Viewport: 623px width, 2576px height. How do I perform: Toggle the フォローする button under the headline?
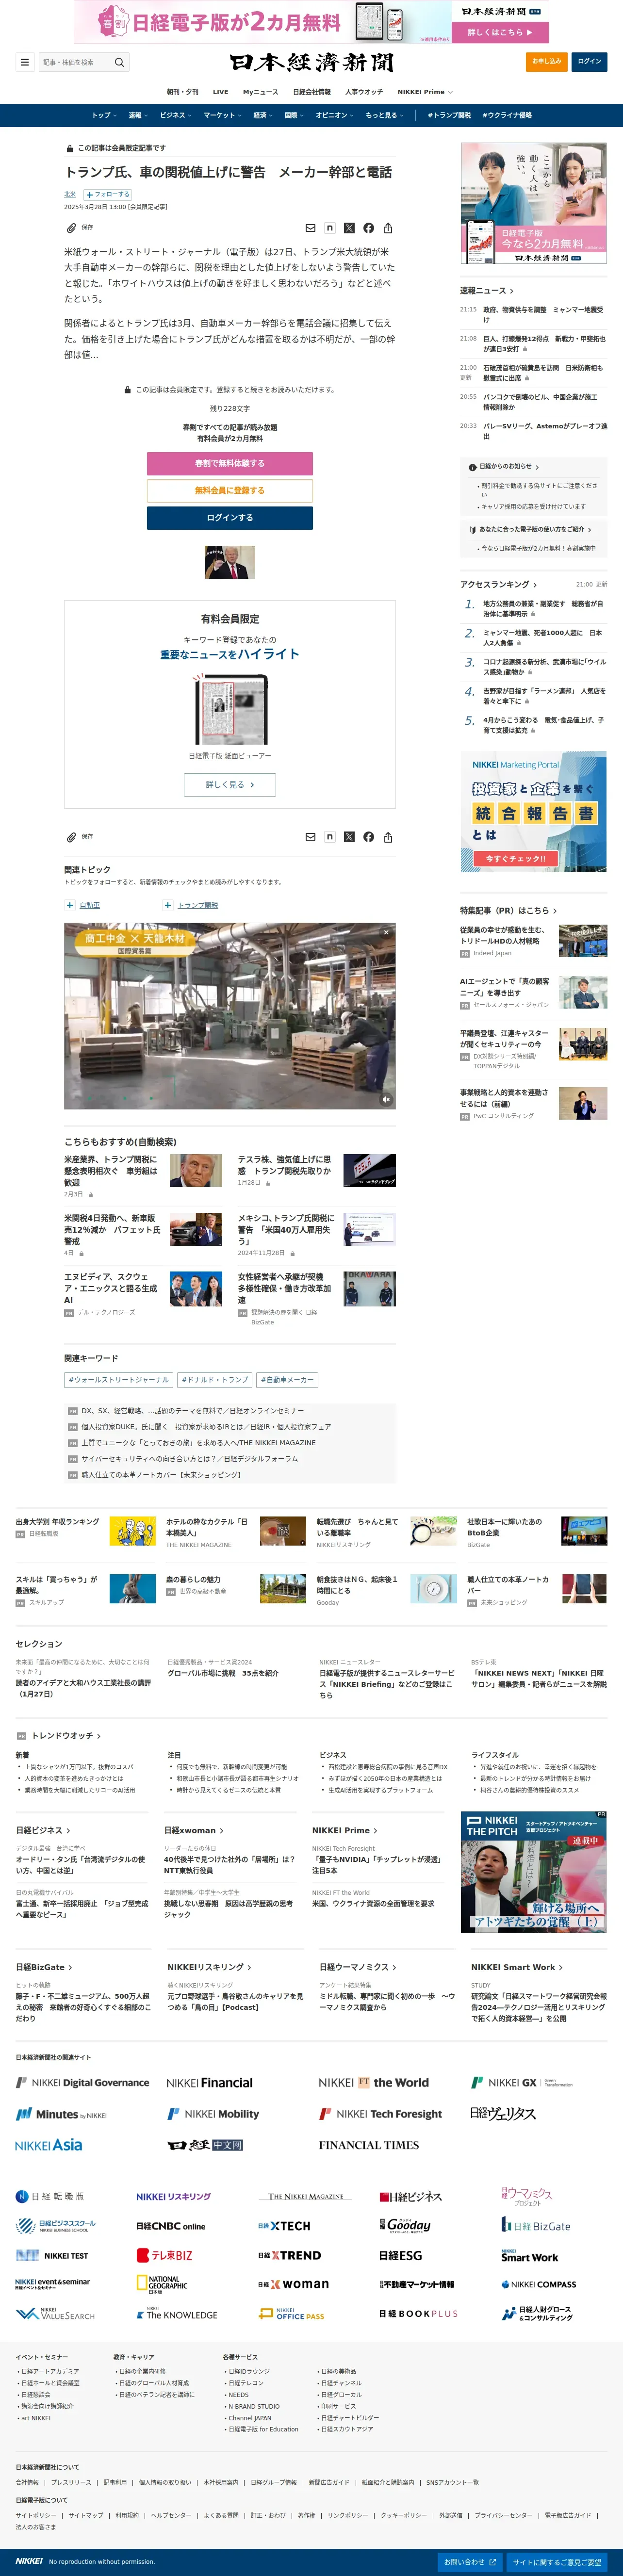pyautogui.click(x=108, y=195)
